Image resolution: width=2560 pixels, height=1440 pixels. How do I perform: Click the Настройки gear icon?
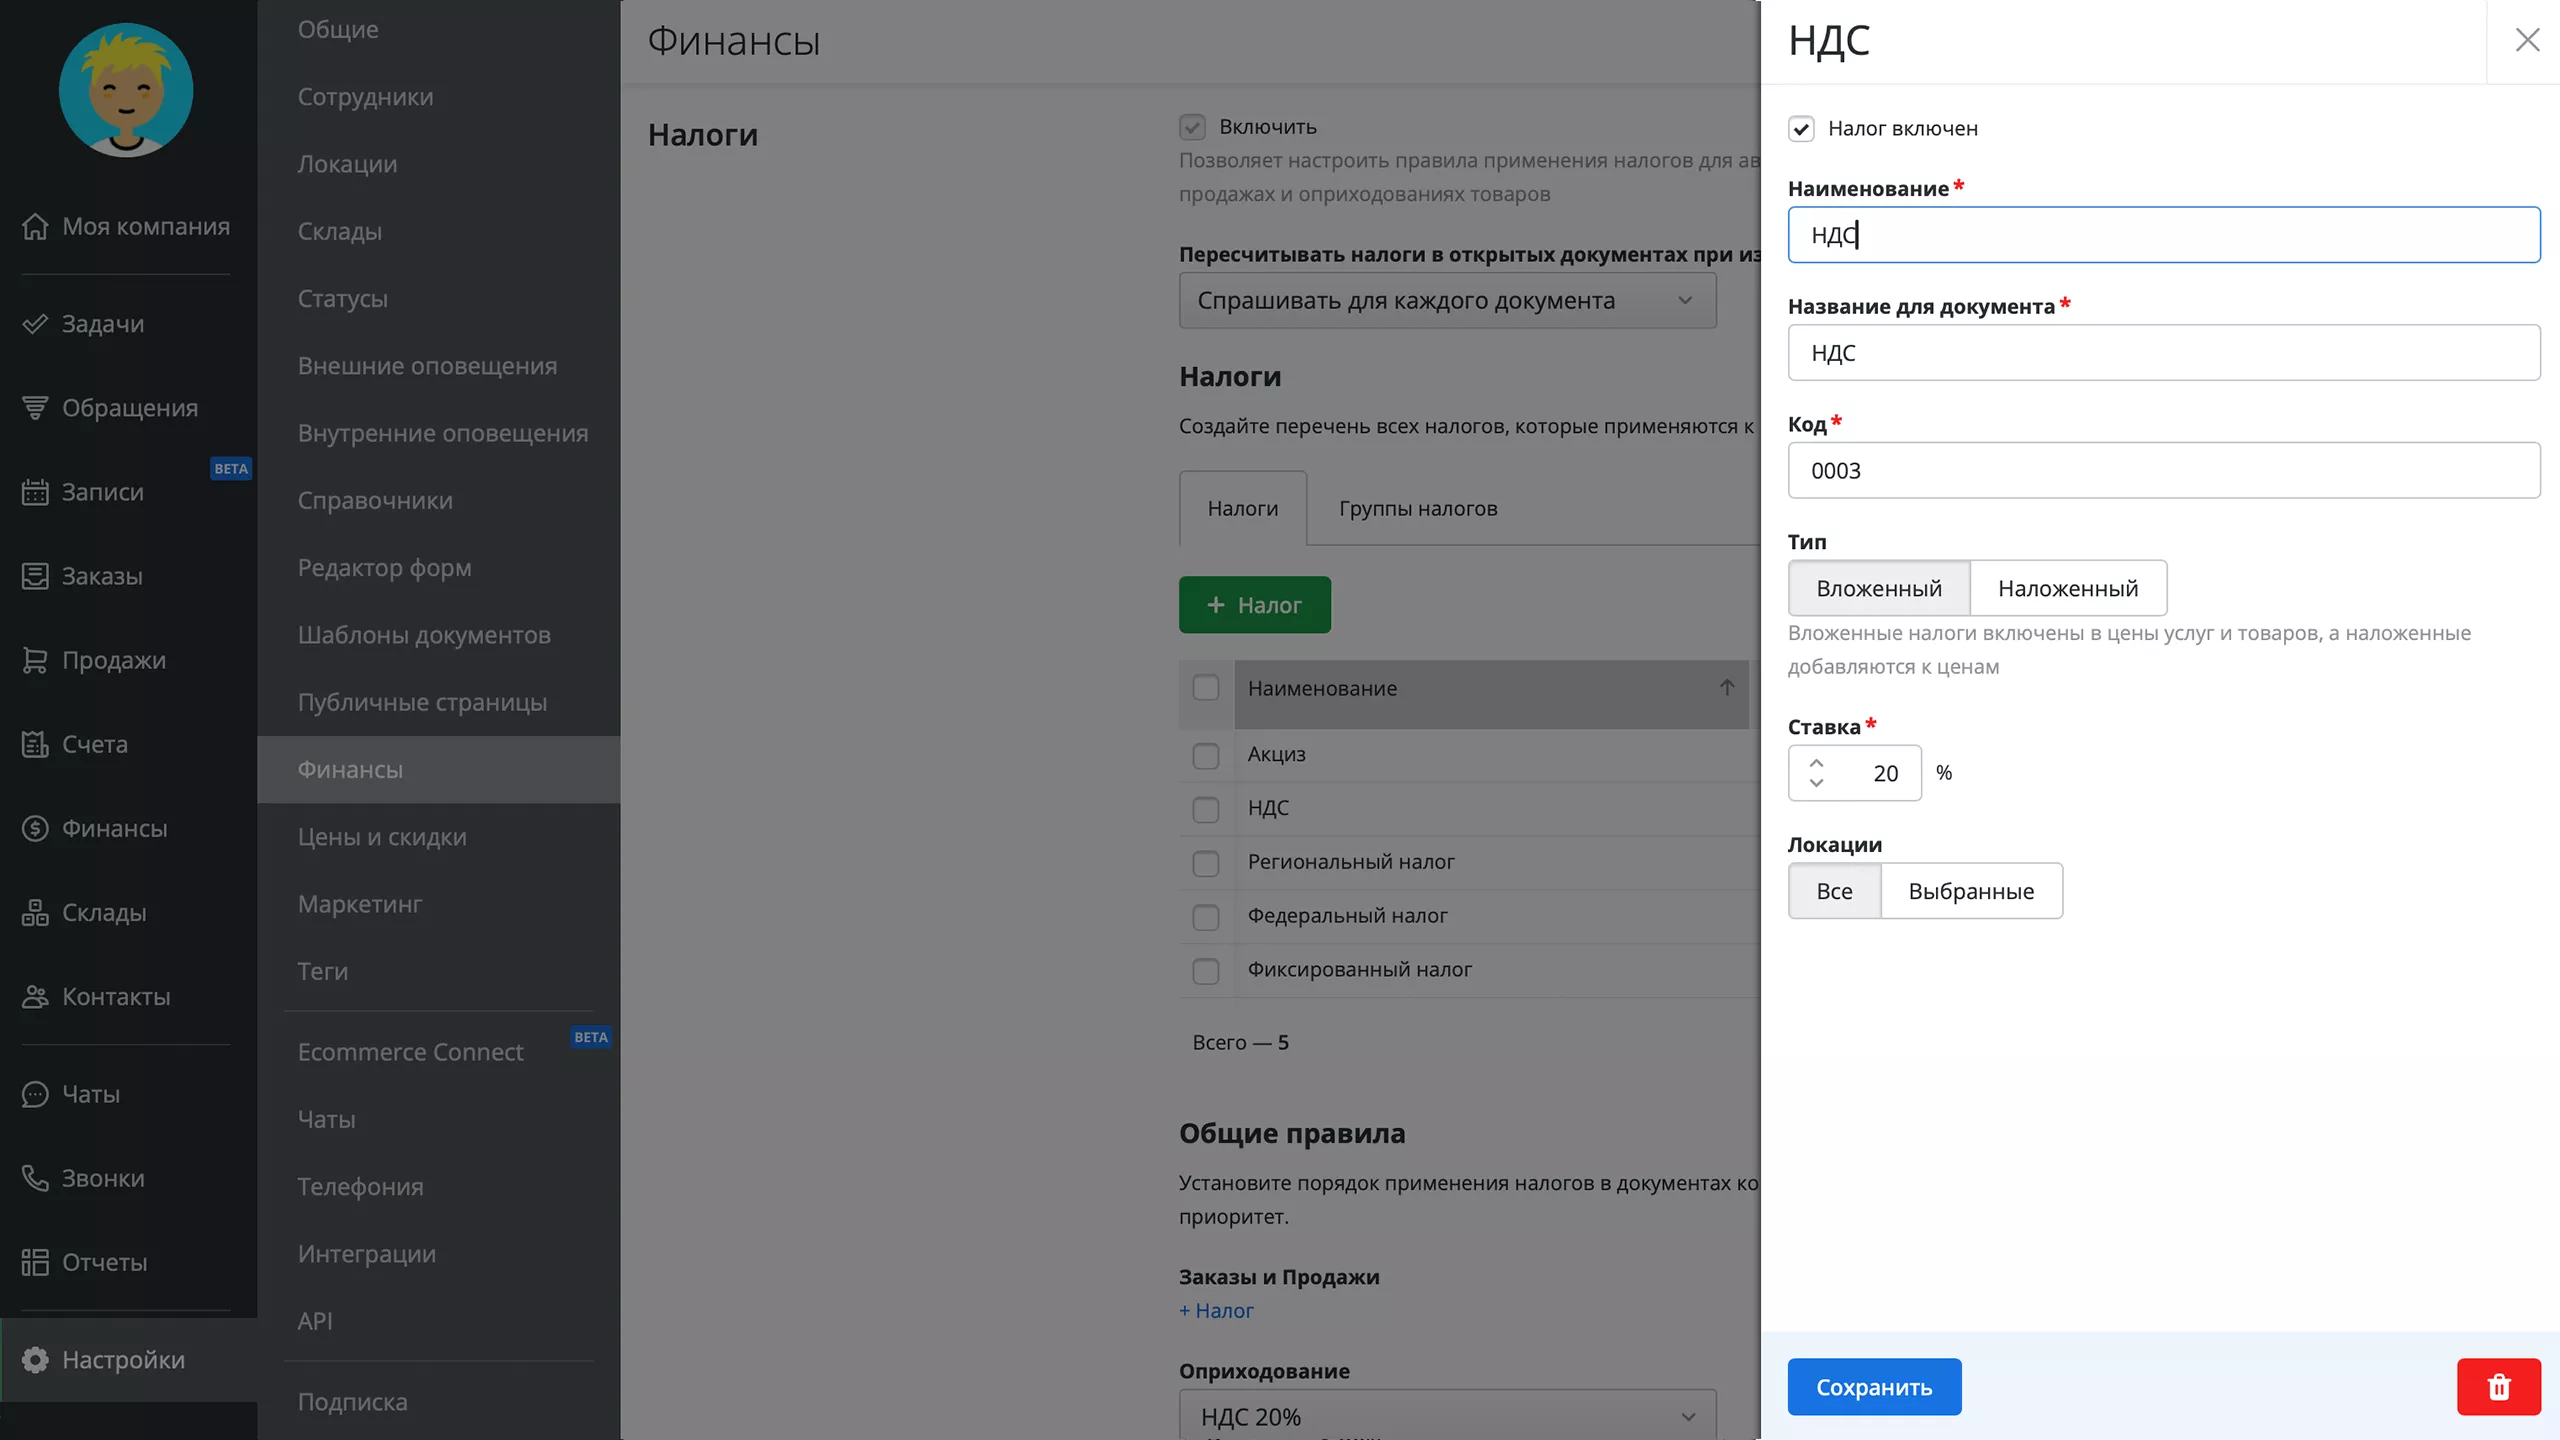point(35,1360)
